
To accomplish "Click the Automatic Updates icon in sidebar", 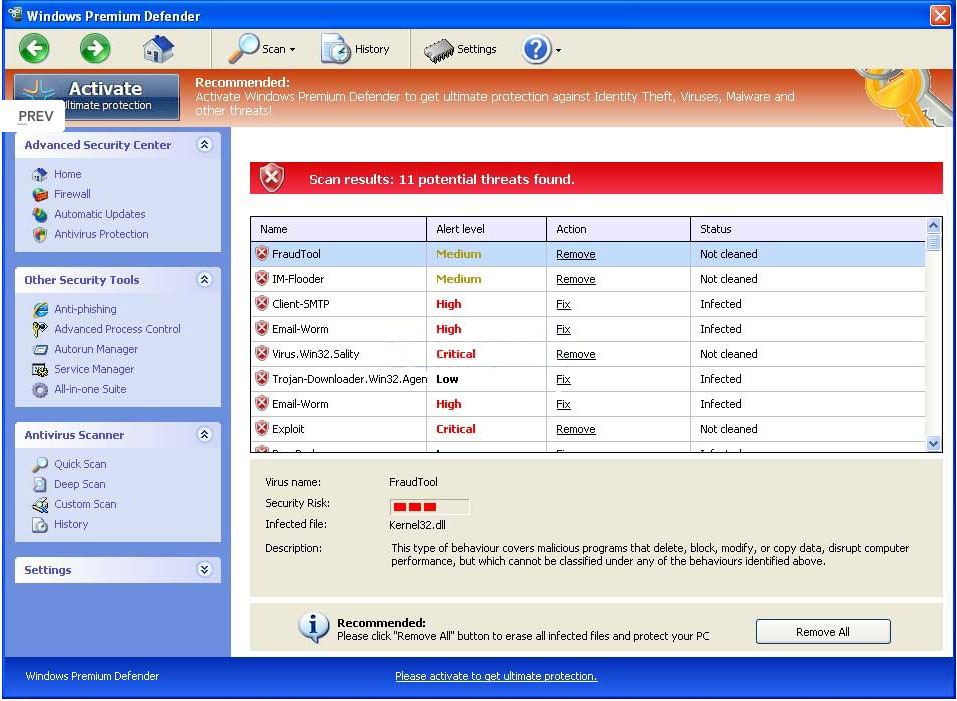I will [x=40, y=215].
